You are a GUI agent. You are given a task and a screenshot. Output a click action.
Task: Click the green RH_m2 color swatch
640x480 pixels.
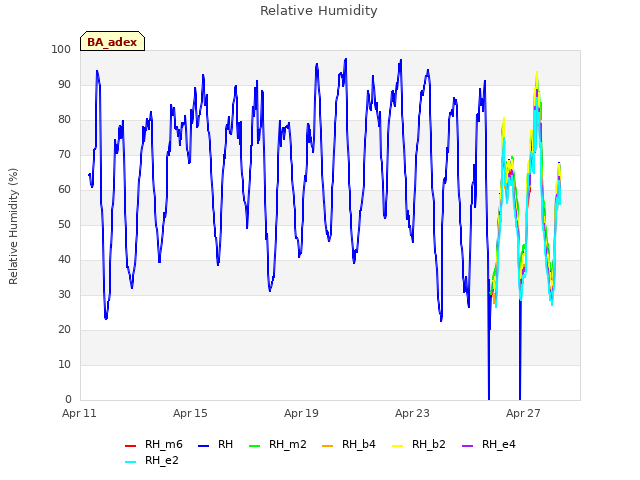click(254, 446)
